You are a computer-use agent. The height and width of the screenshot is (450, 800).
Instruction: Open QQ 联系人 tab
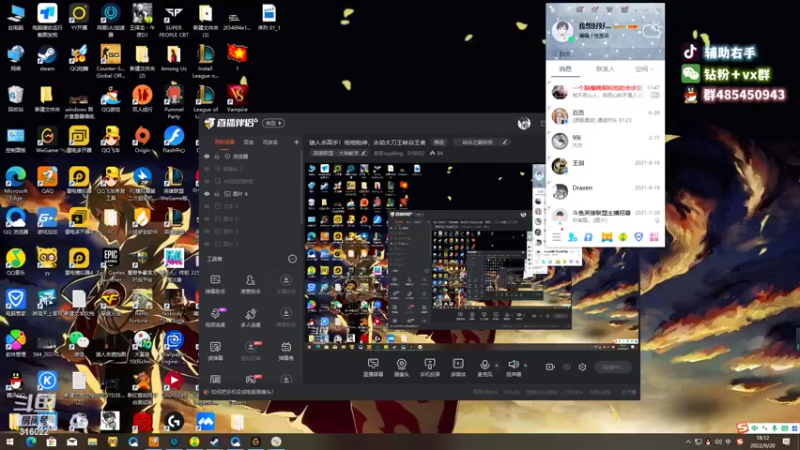pyautogui.click(x=605, y=68)
